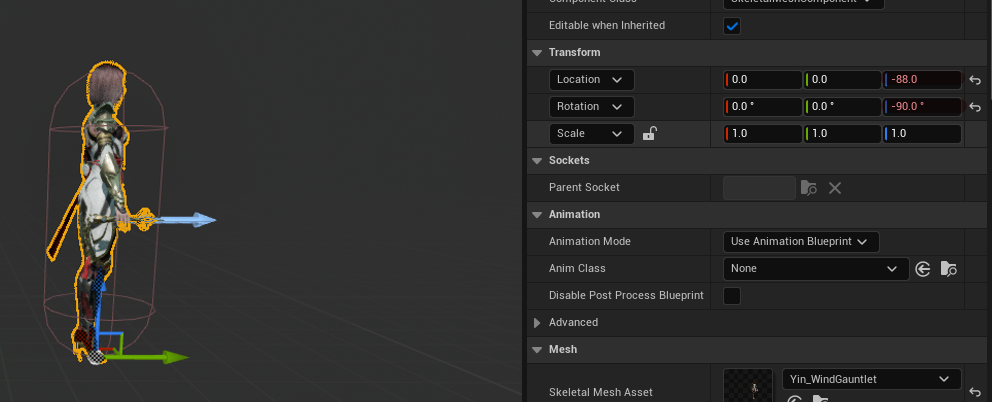Reset Rotation to default value

click(975, 107)
